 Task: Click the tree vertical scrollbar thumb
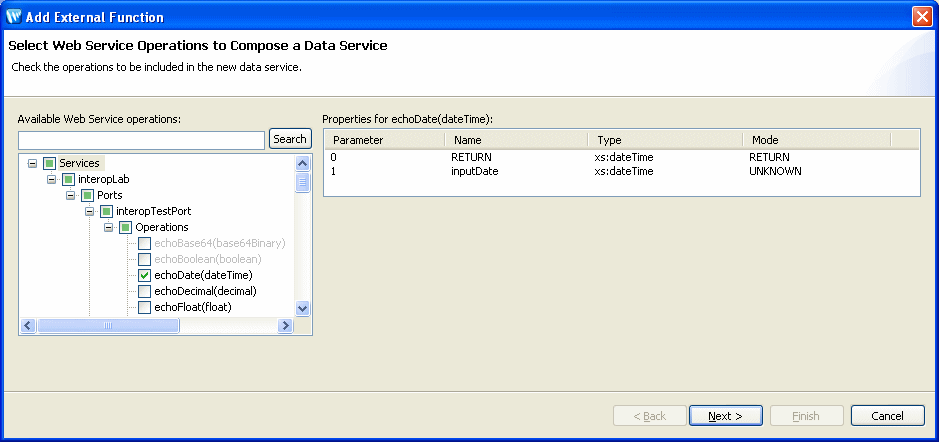(302, 181)
